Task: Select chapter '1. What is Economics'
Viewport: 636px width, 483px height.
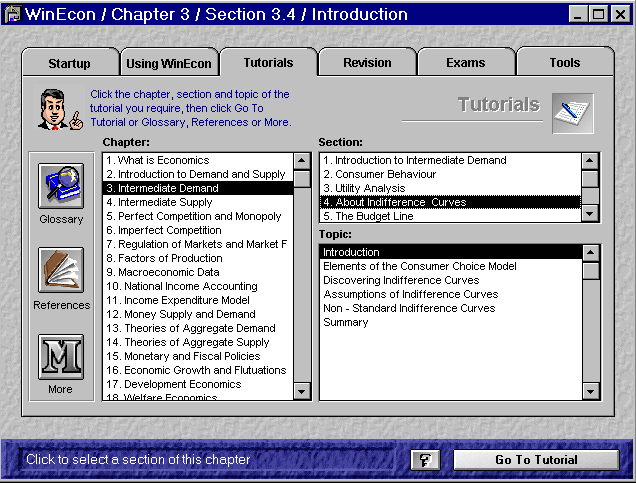Action: pyautogui.click(x=198, y=160)
